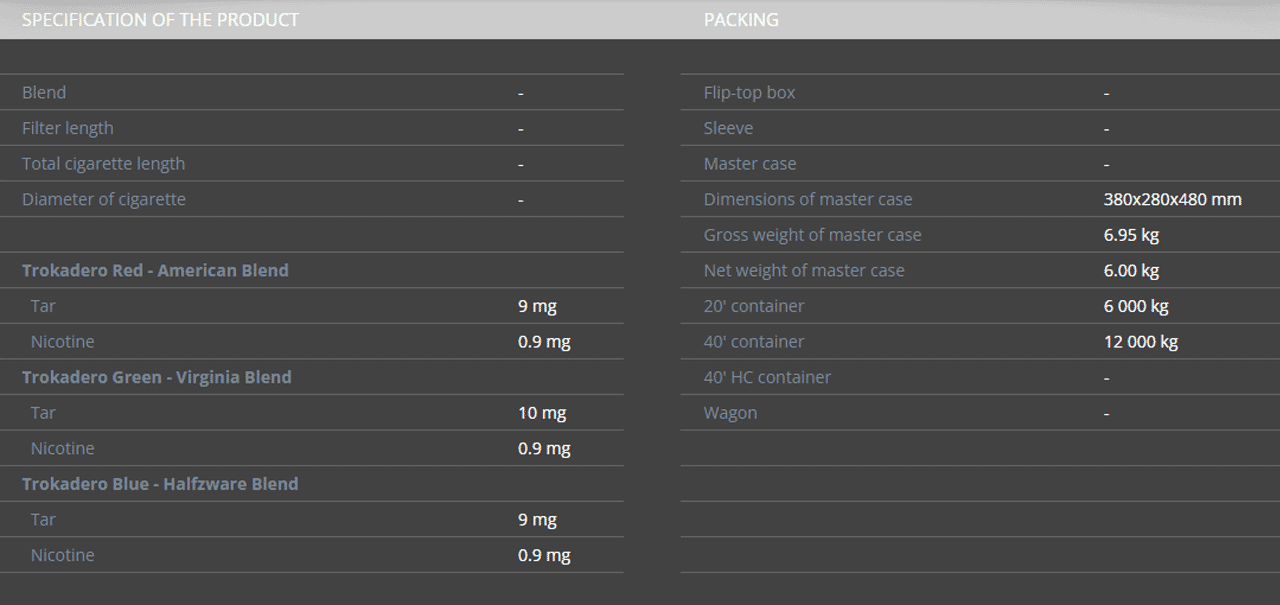Click the Tar label under Trokadero Green
The height and width of the screenshot is (605, 1280).
point(43,412)
